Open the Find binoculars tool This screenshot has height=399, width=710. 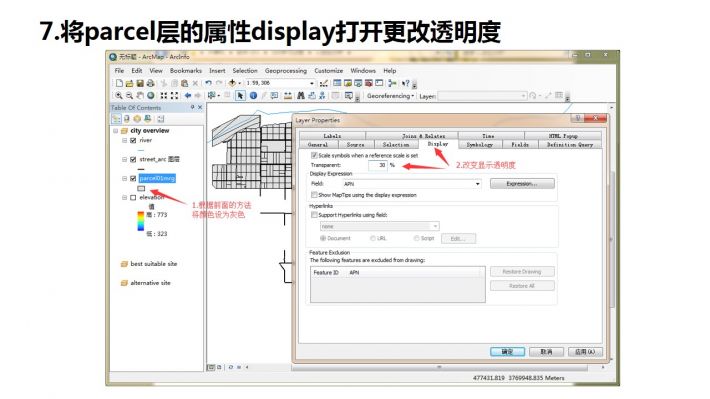[x=301, y=96]
